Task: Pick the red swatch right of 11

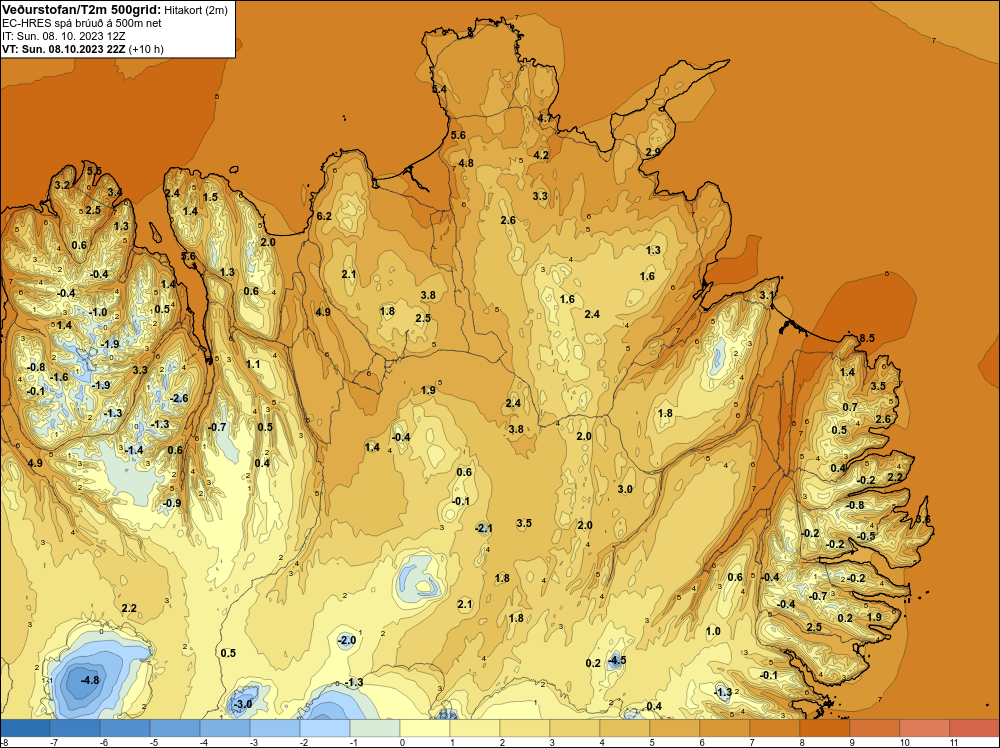Action: coord(974,728)
